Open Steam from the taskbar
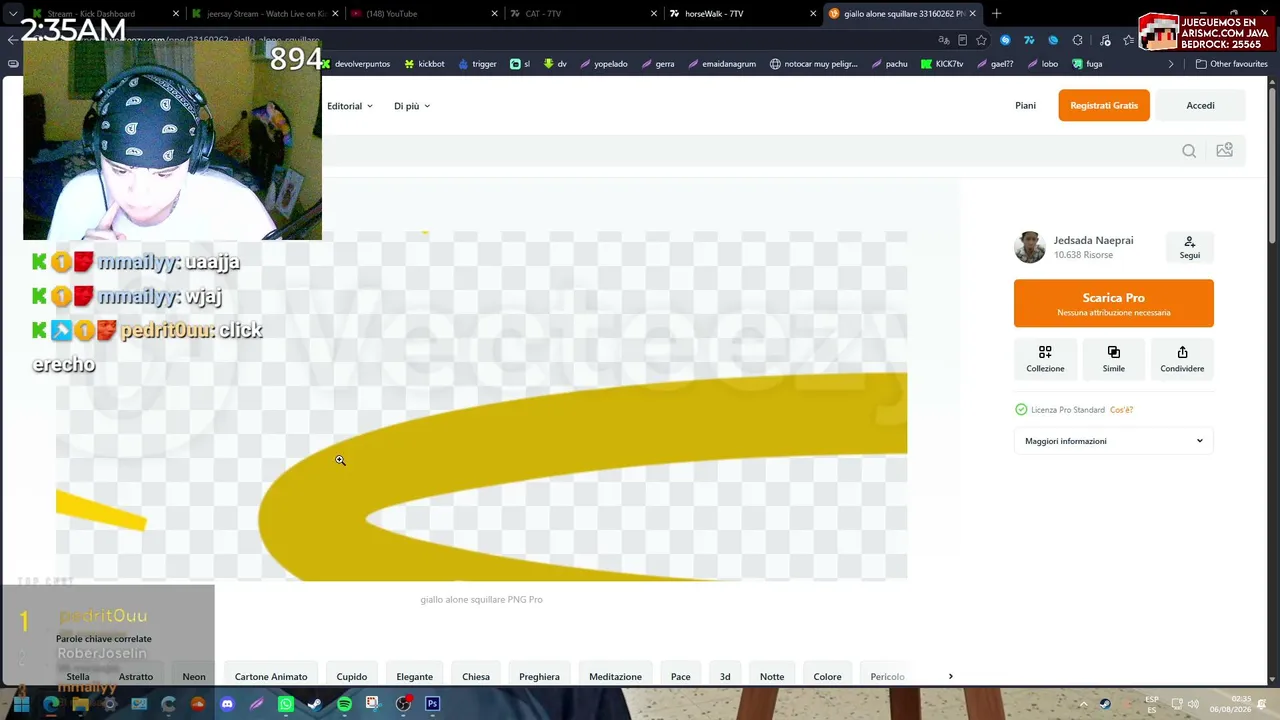The width and height of the screenshot is (1280, 720). [315, 704]
